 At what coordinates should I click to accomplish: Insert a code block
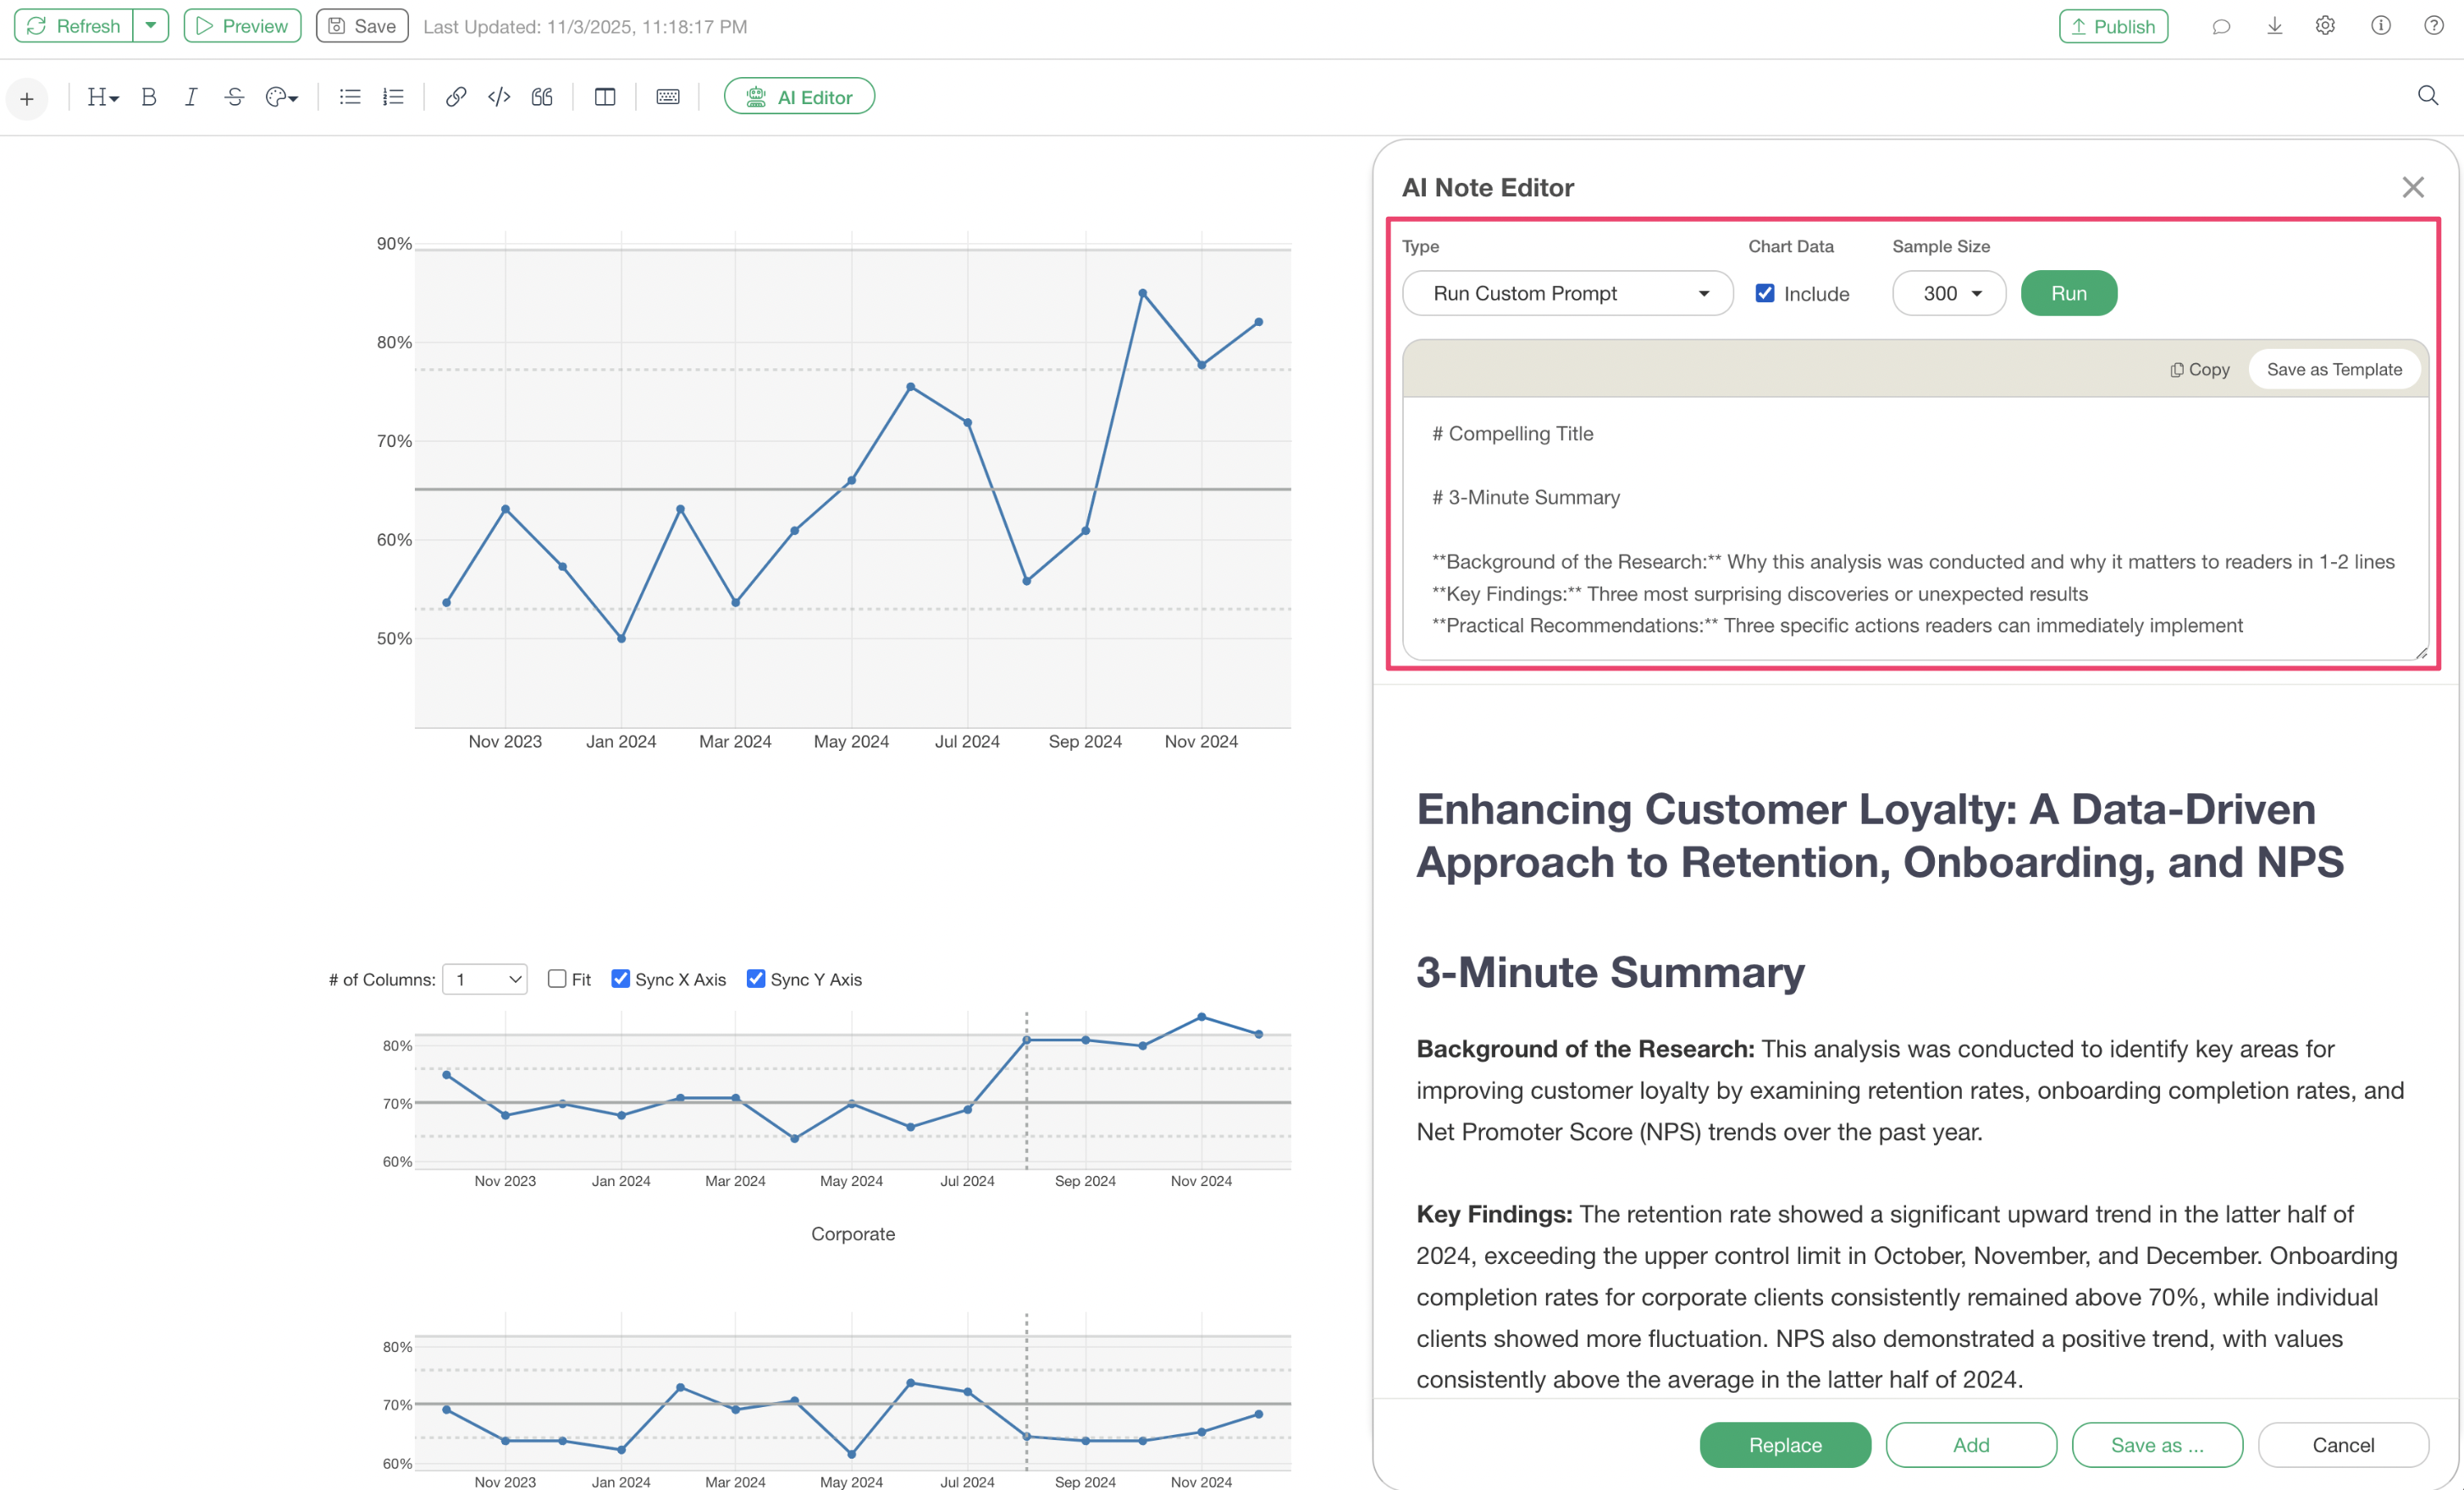[499, 97]
